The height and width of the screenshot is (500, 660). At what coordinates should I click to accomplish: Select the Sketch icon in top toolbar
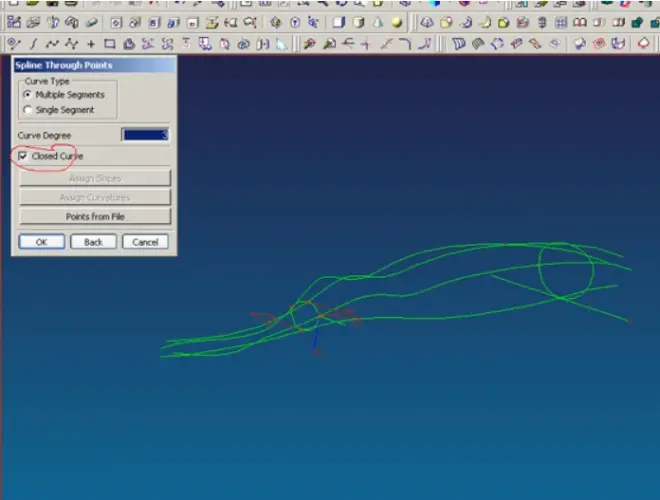(14, 22)
